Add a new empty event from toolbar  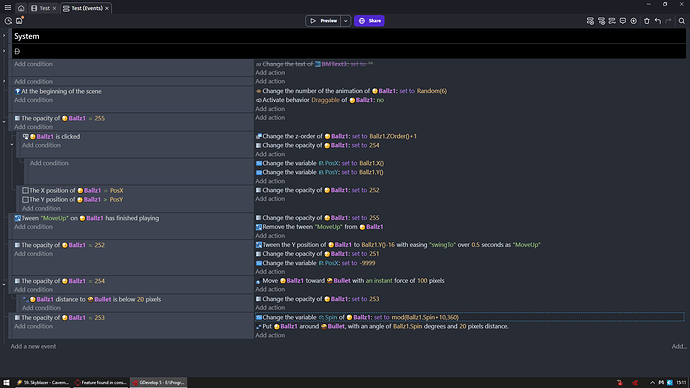[590, 21]
